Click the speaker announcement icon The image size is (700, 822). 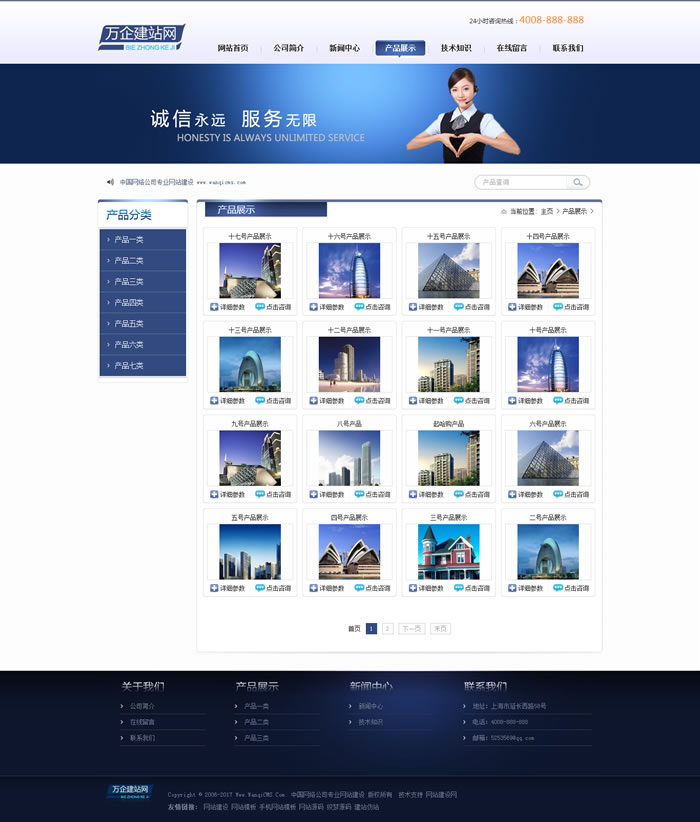(x=110, y=182)
